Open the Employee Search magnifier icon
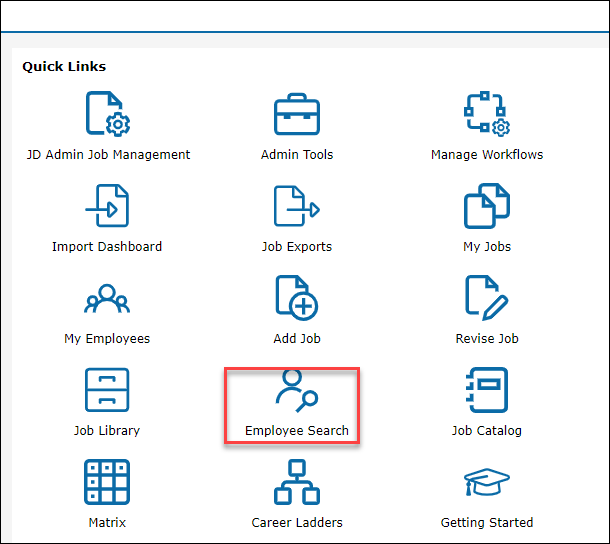 297,389
